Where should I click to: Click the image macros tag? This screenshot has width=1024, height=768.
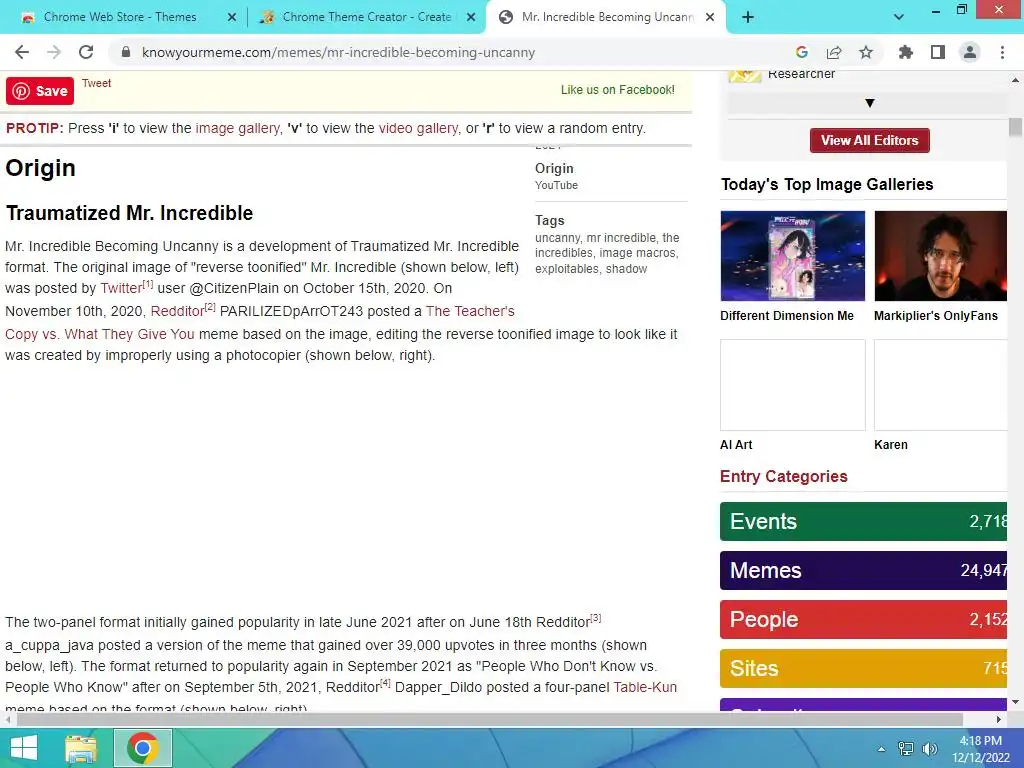click(x=637, y=253)
